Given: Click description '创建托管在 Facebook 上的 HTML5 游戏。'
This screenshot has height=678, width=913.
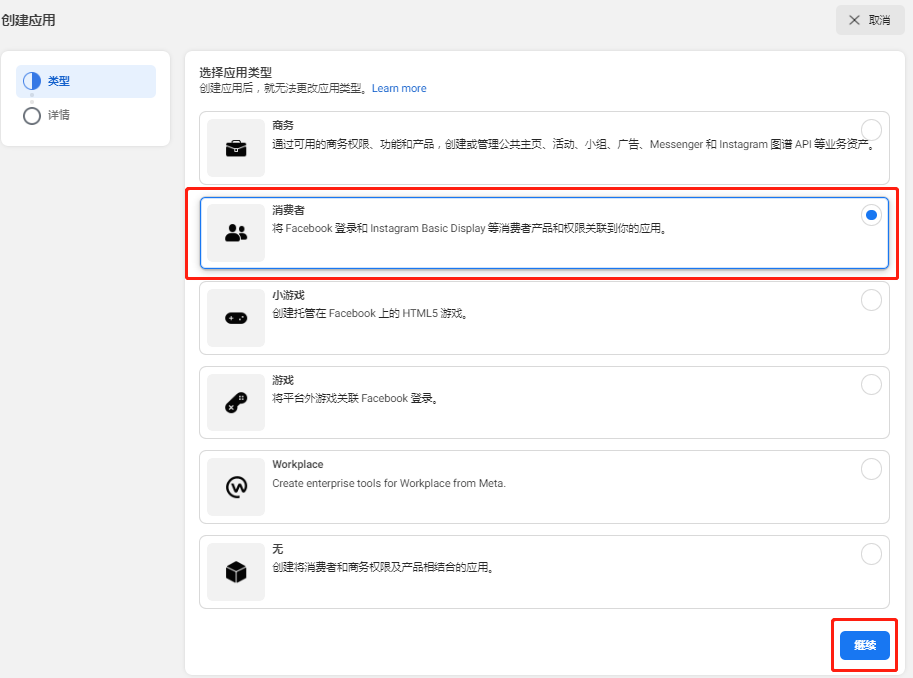Looking at the screenshot, I should [x=370, y=313].
